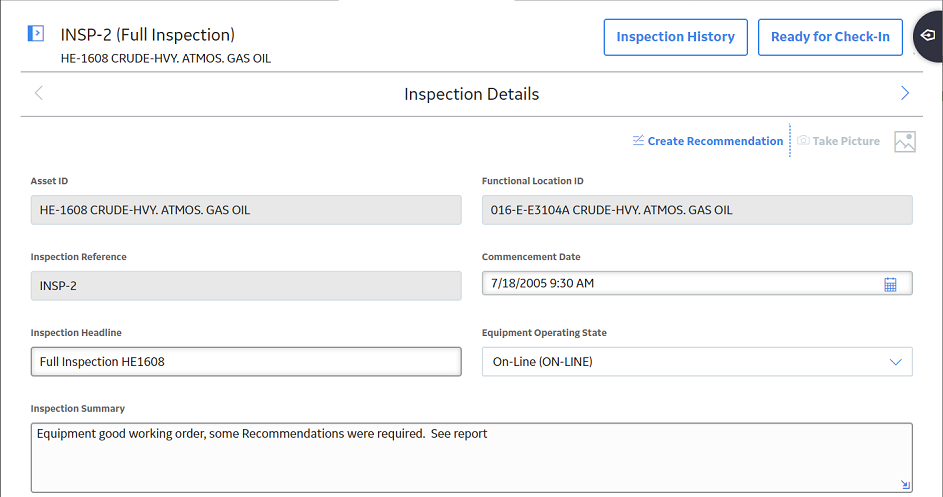943x497 pixels.
Task: Select the Asset ID field
Action: [246, 210]
